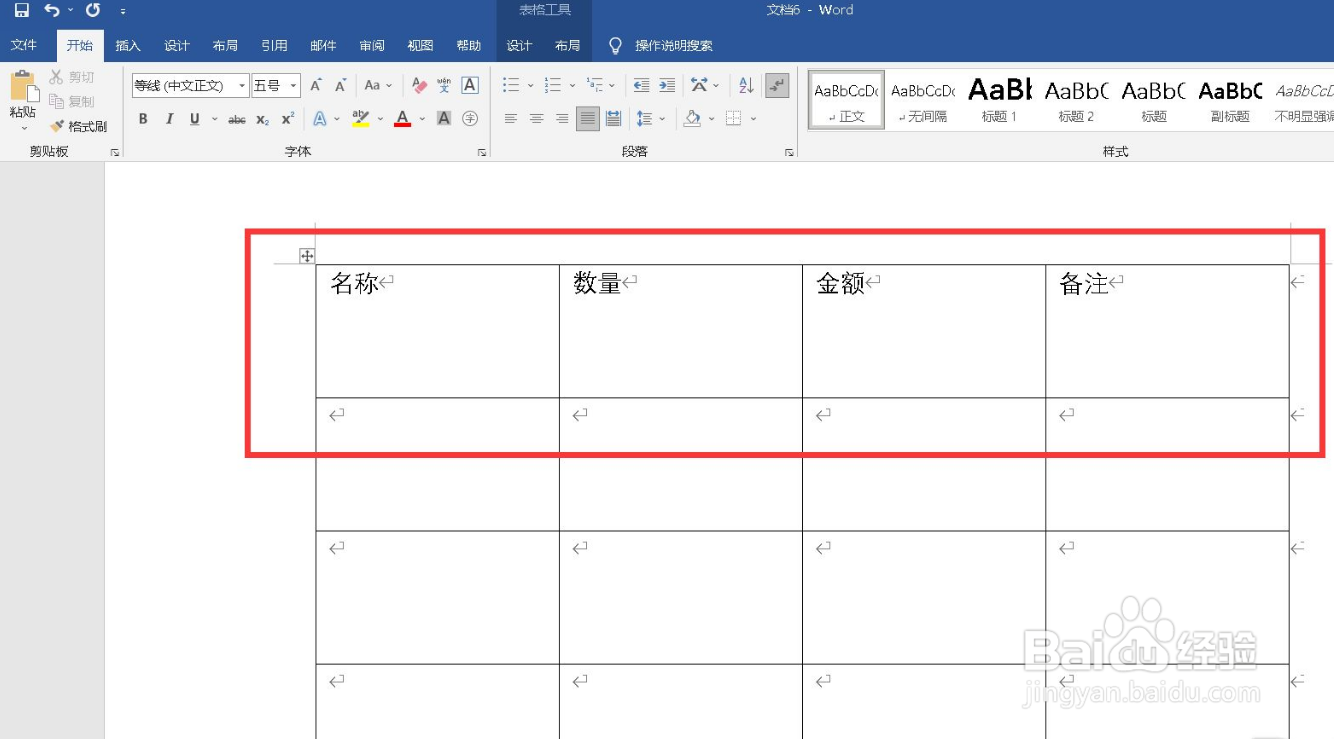Switch to the 引用 (References) tab
Image resolution: width=1334 pixels, height=739 pixels.
pos(274,46)
